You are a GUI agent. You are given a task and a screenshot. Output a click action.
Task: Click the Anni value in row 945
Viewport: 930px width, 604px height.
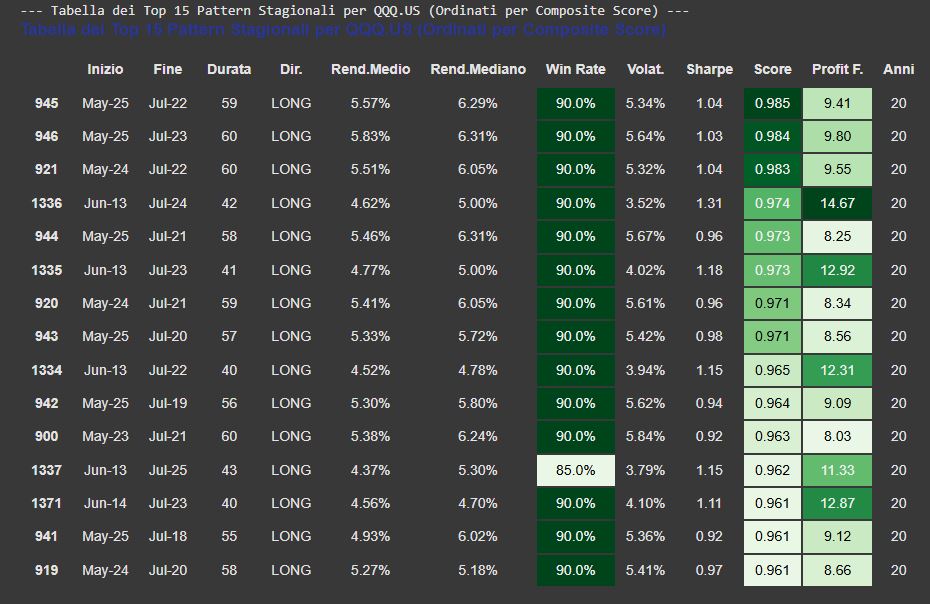pyautogui.click(x=899, y=103)
